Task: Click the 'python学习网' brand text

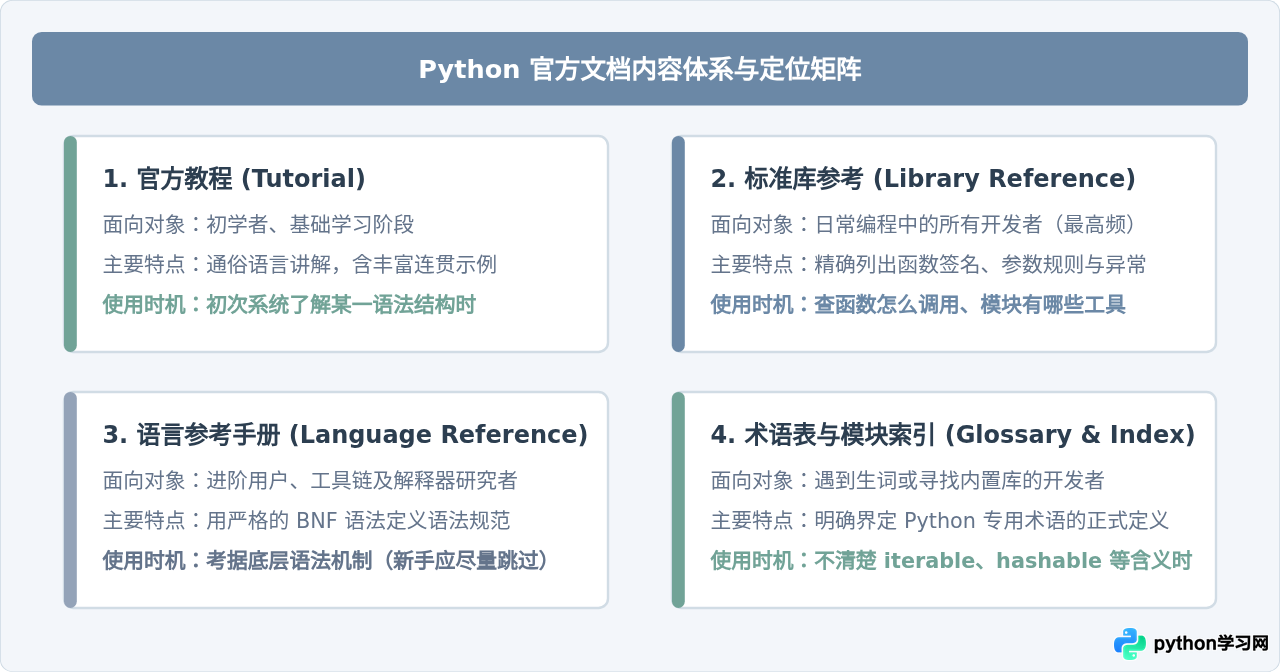Action: point(1211,644)
